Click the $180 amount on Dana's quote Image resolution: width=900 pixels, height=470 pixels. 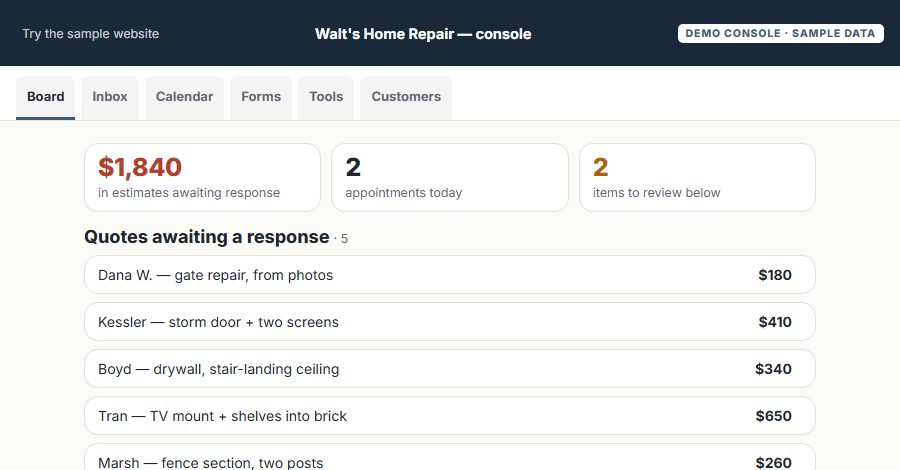(775, 275)
